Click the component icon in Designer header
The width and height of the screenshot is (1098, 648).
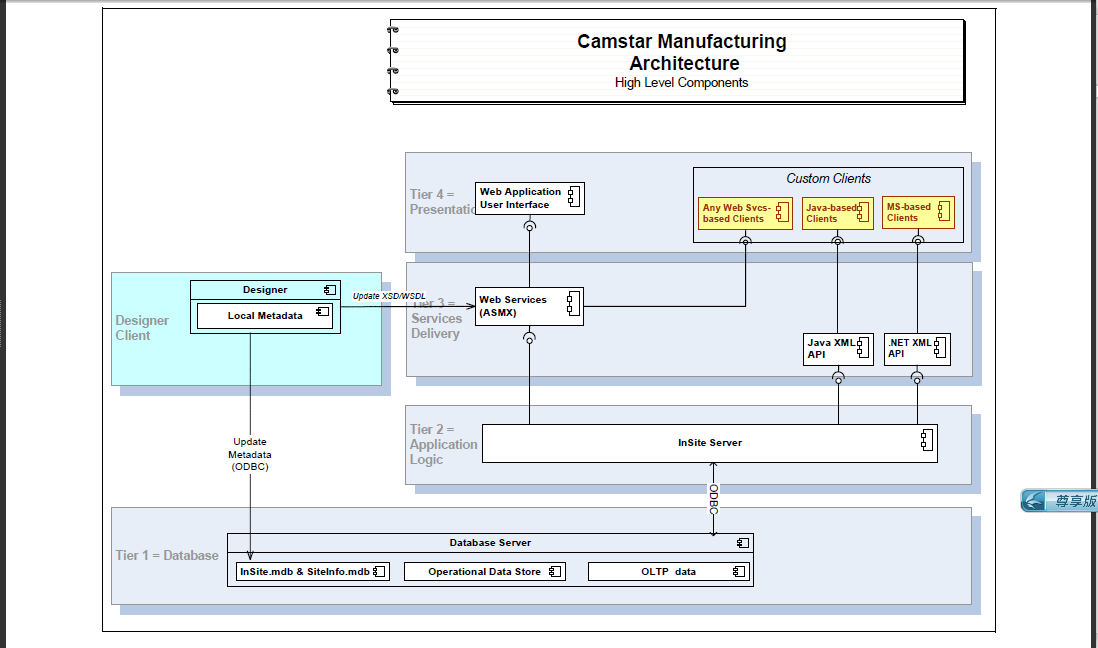click(x=329, y=289)
